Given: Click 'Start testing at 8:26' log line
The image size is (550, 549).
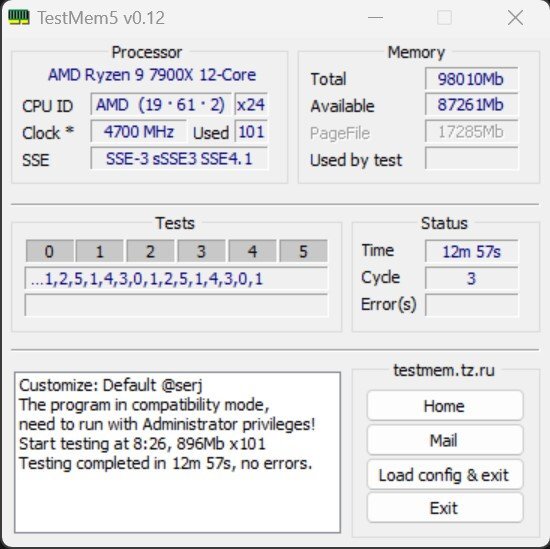Looking at the screenshot, I should pos(142,444).
